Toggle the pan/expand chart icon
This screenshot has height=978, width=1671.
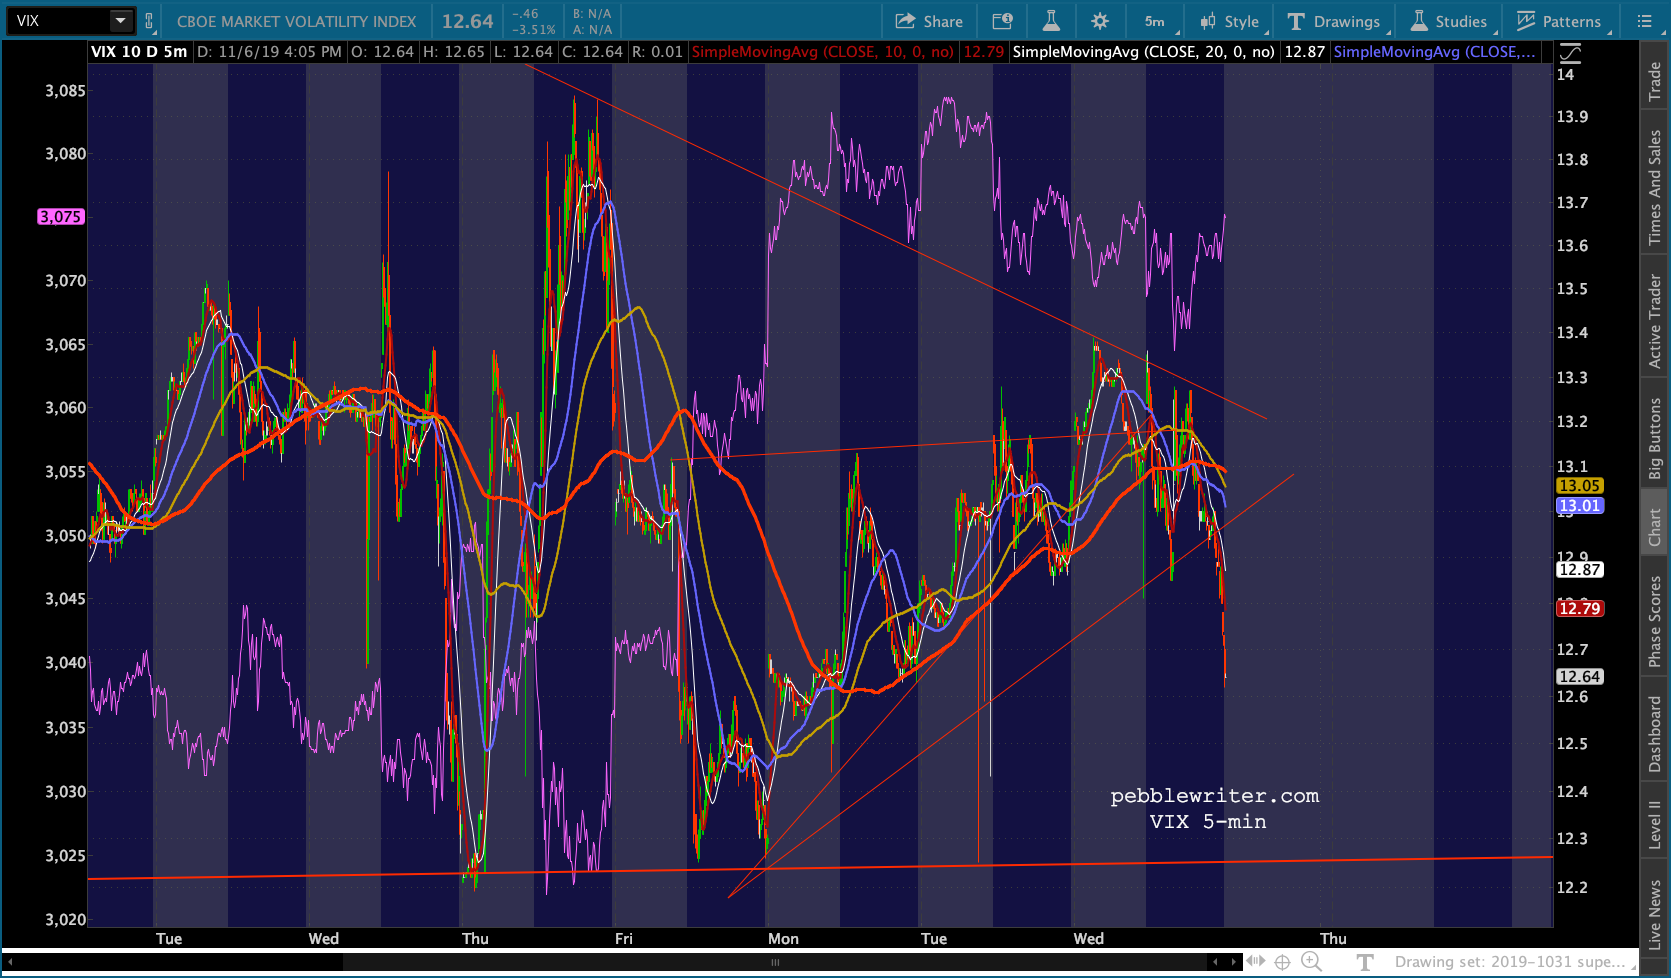[1256, 962]
